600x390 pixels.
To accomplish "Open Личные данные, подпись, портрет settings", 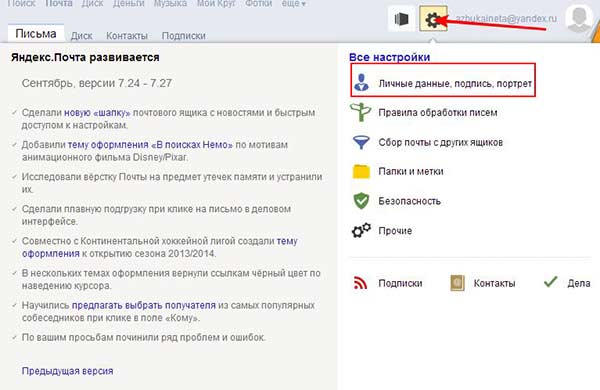I will (x=455, y=83).
